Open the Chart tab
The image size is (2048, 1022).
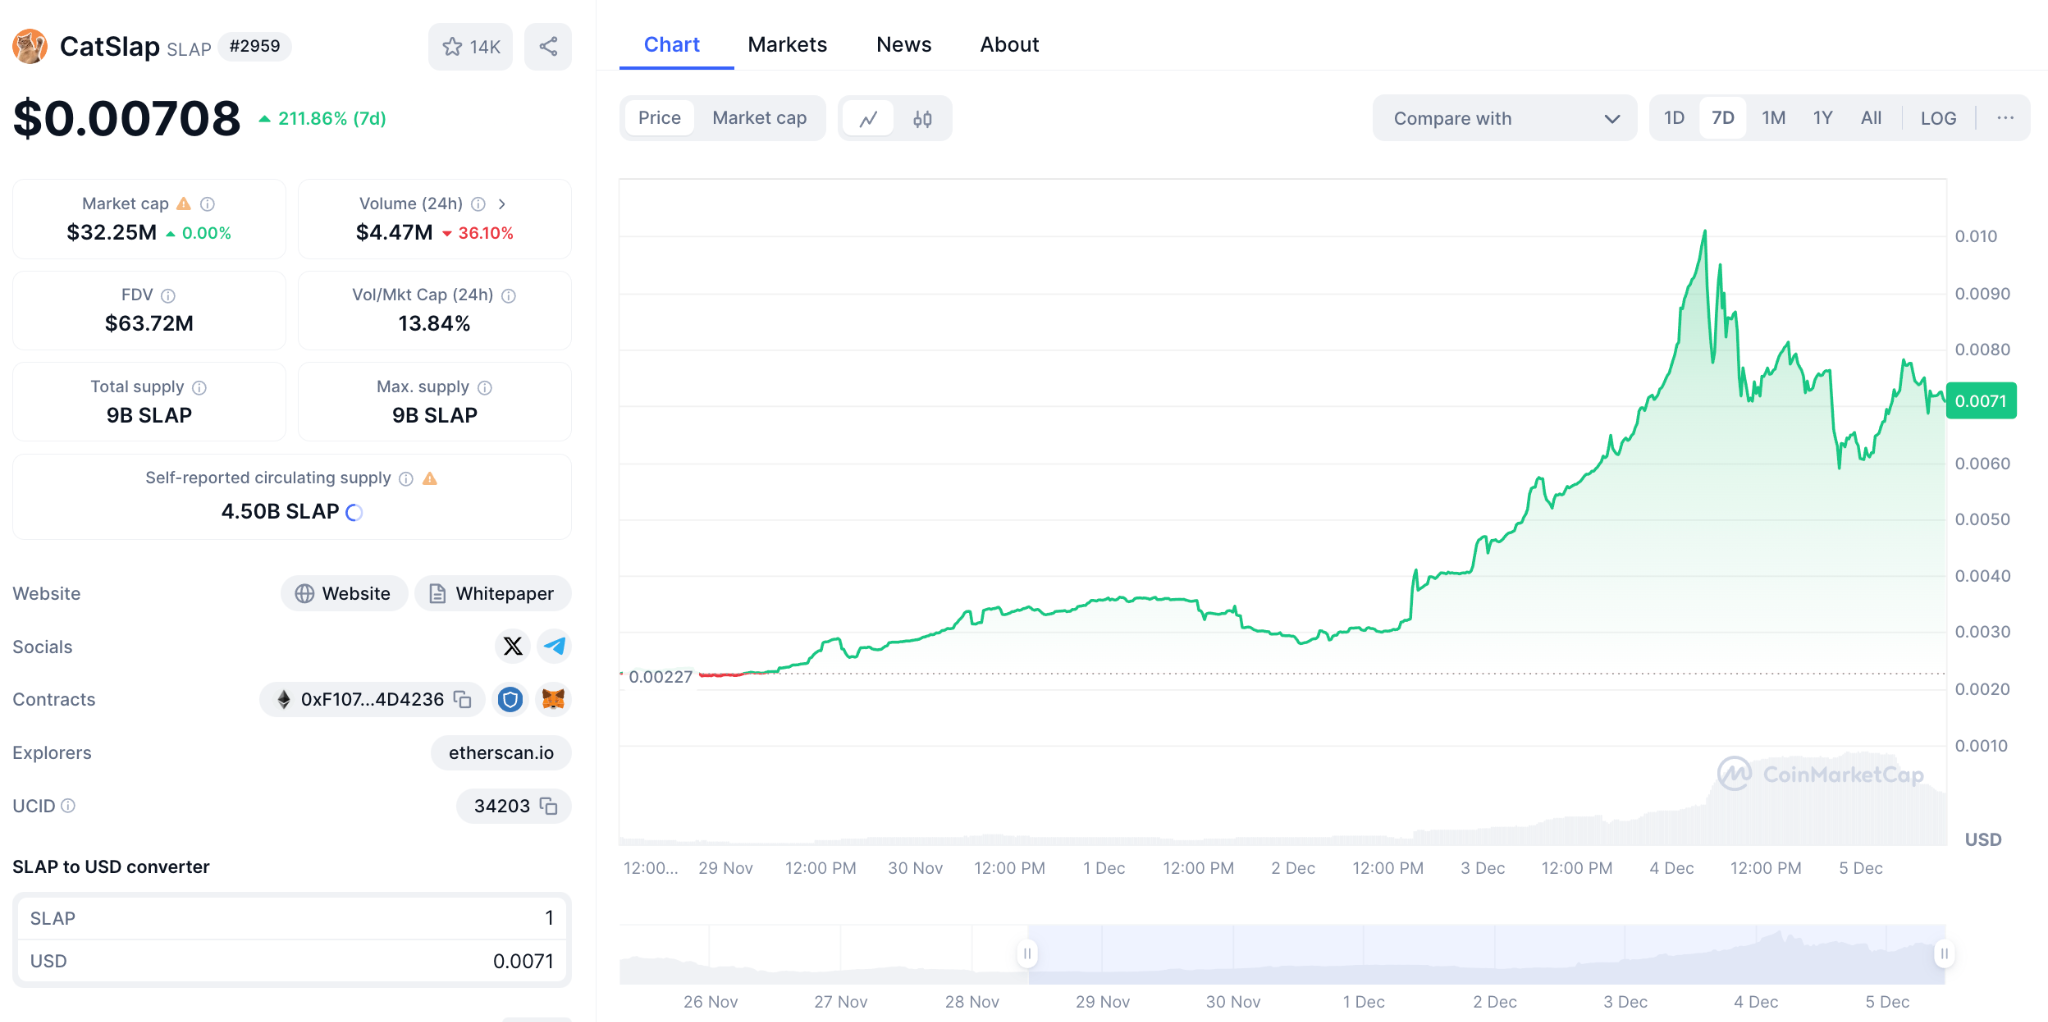[x=672, y=45]
